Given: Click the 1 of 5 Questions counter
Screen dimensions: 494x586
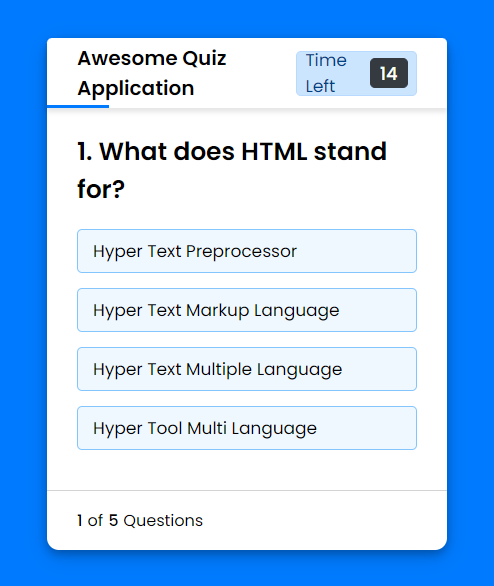Looking at the screenshot, I should pos(140,520).
